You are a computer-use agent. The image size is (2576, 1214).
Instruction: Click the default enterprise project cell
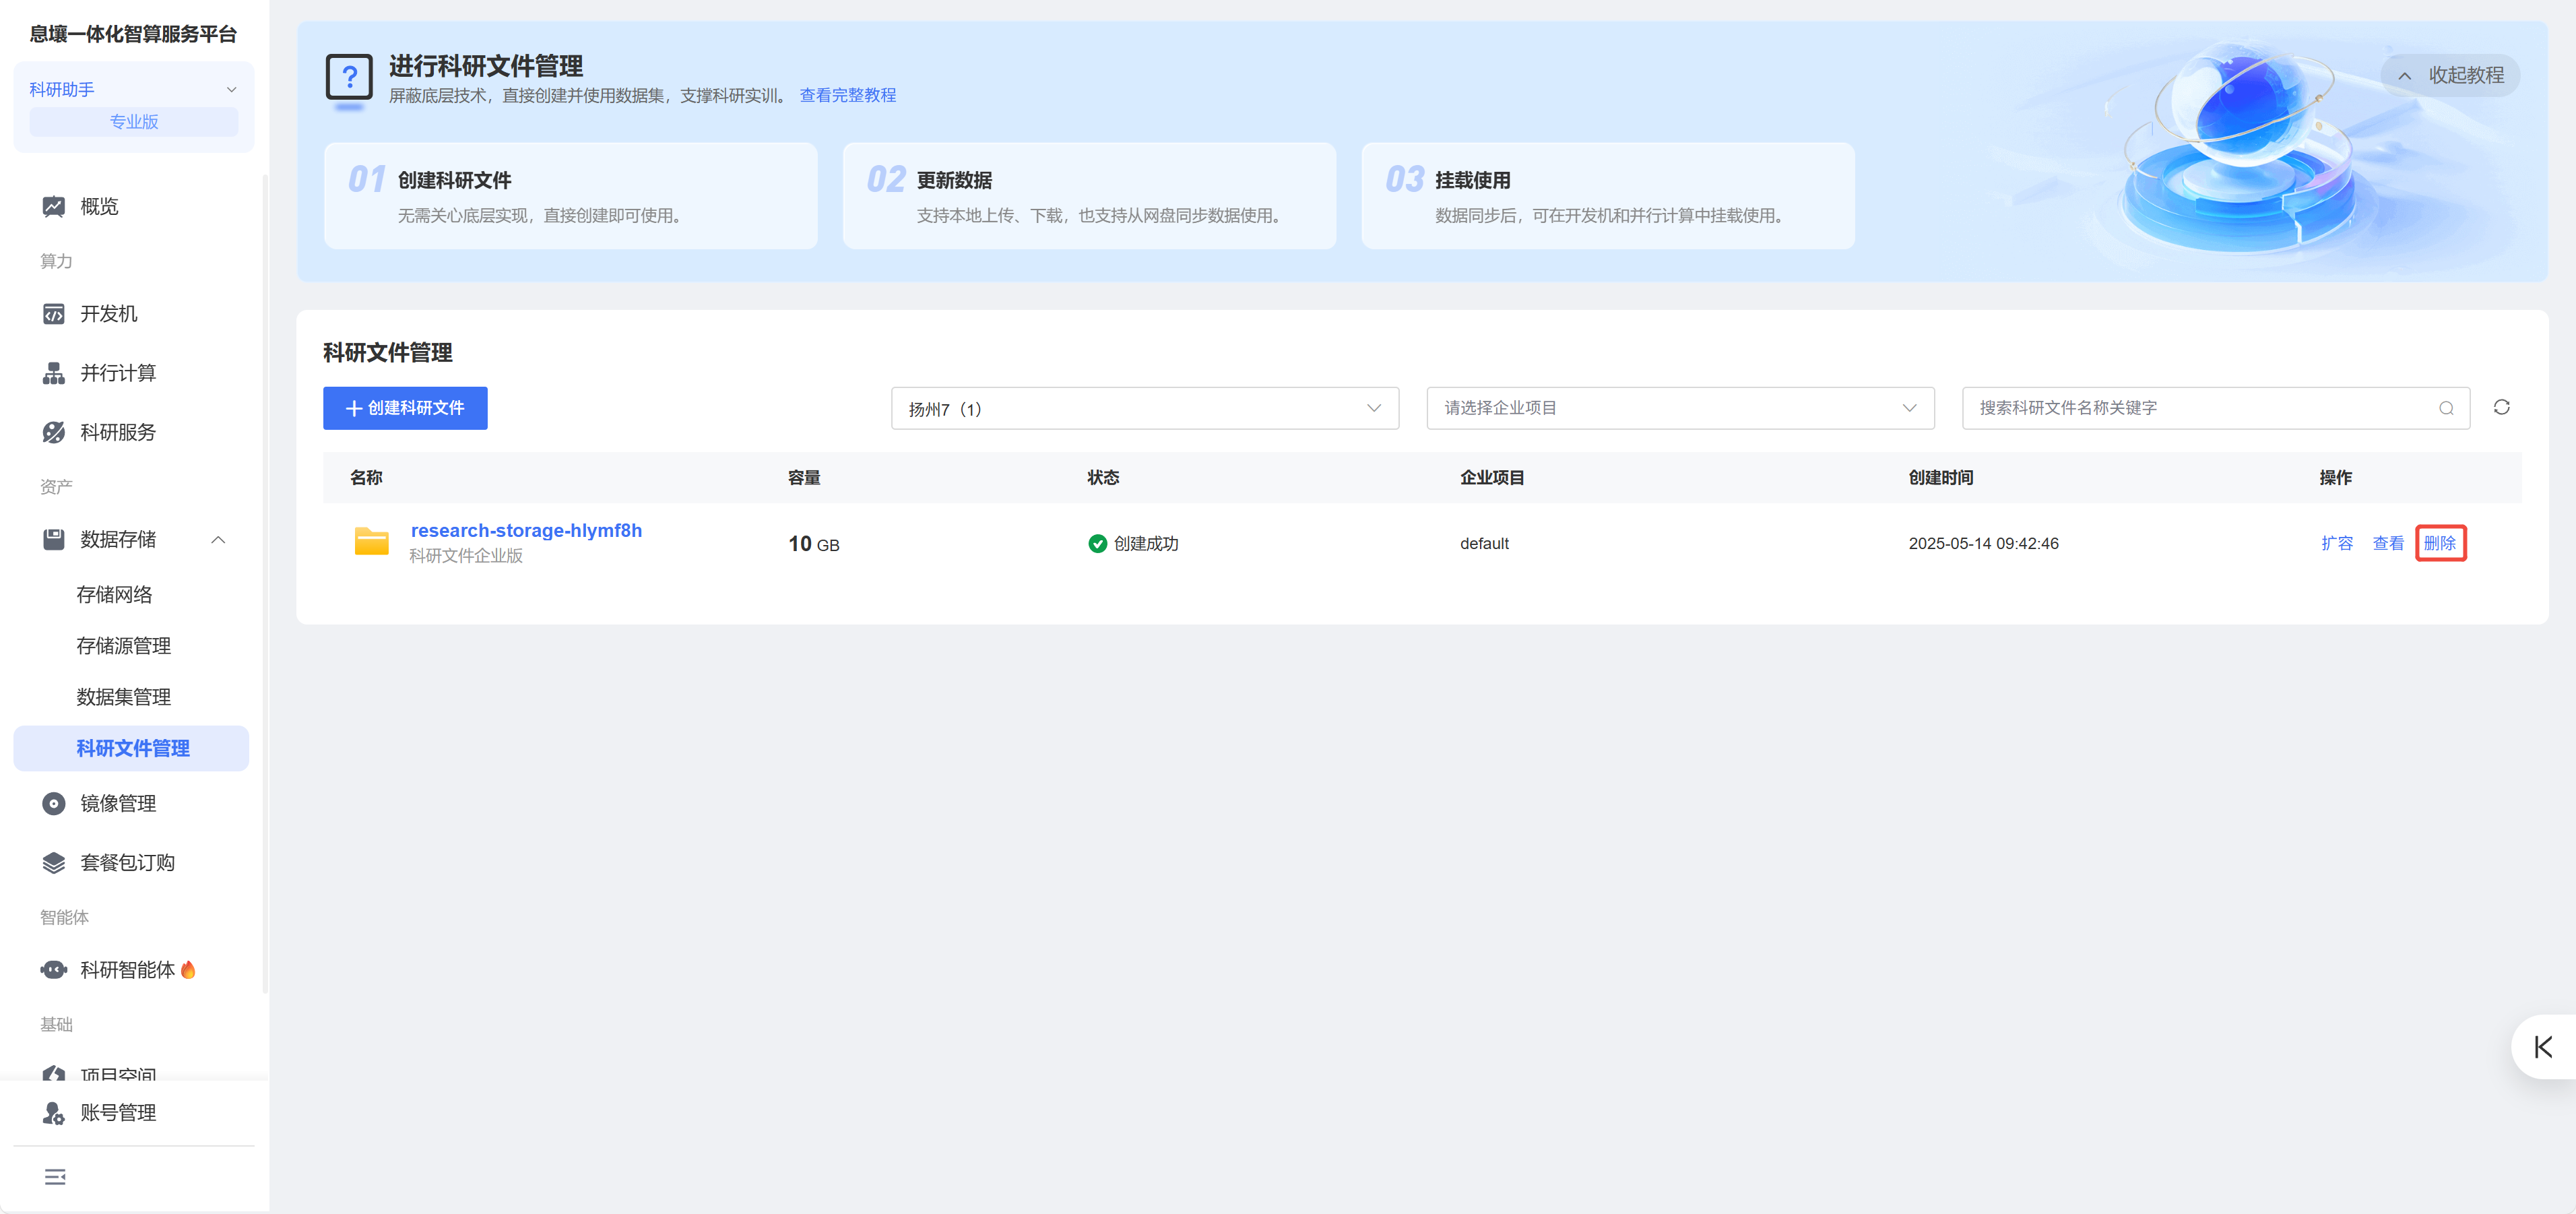point(1484,543)
